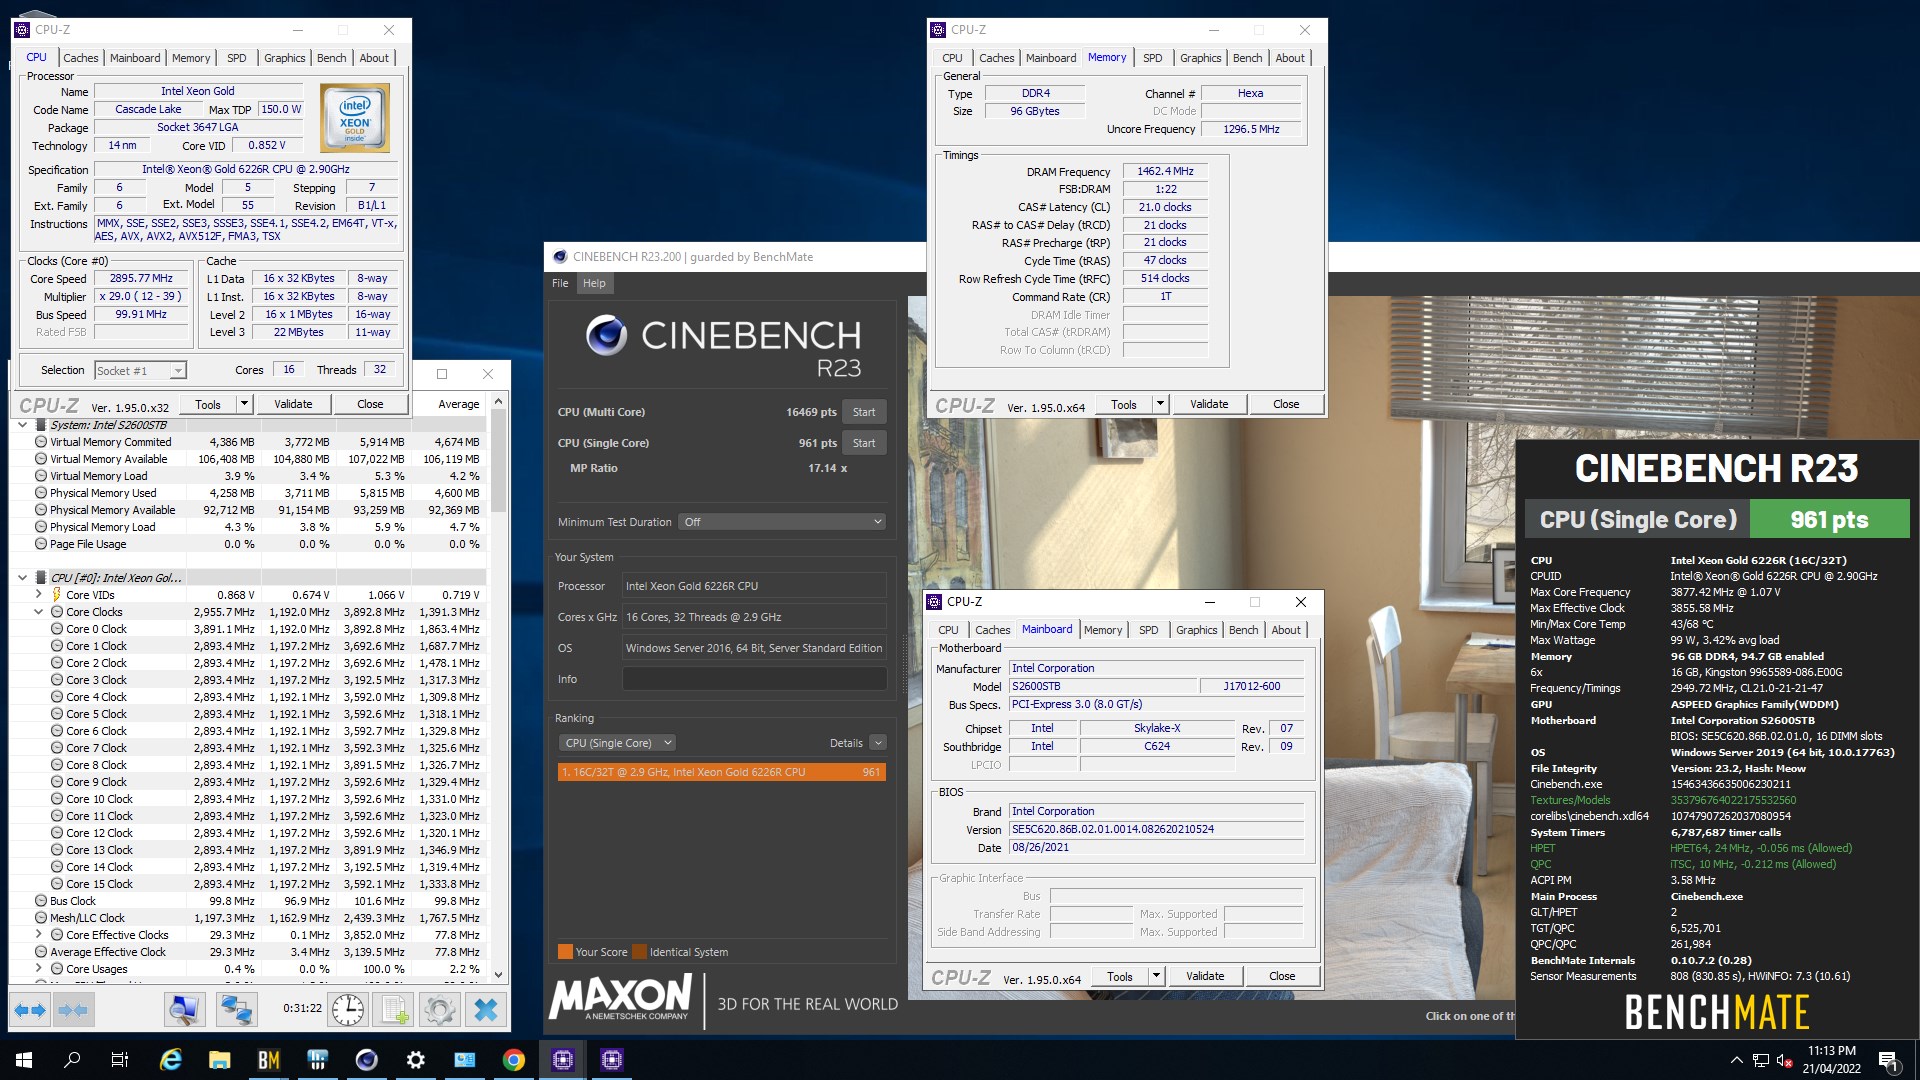Click the muted volume tray icon
1920x1080 pixels.
point(1784,1060)
